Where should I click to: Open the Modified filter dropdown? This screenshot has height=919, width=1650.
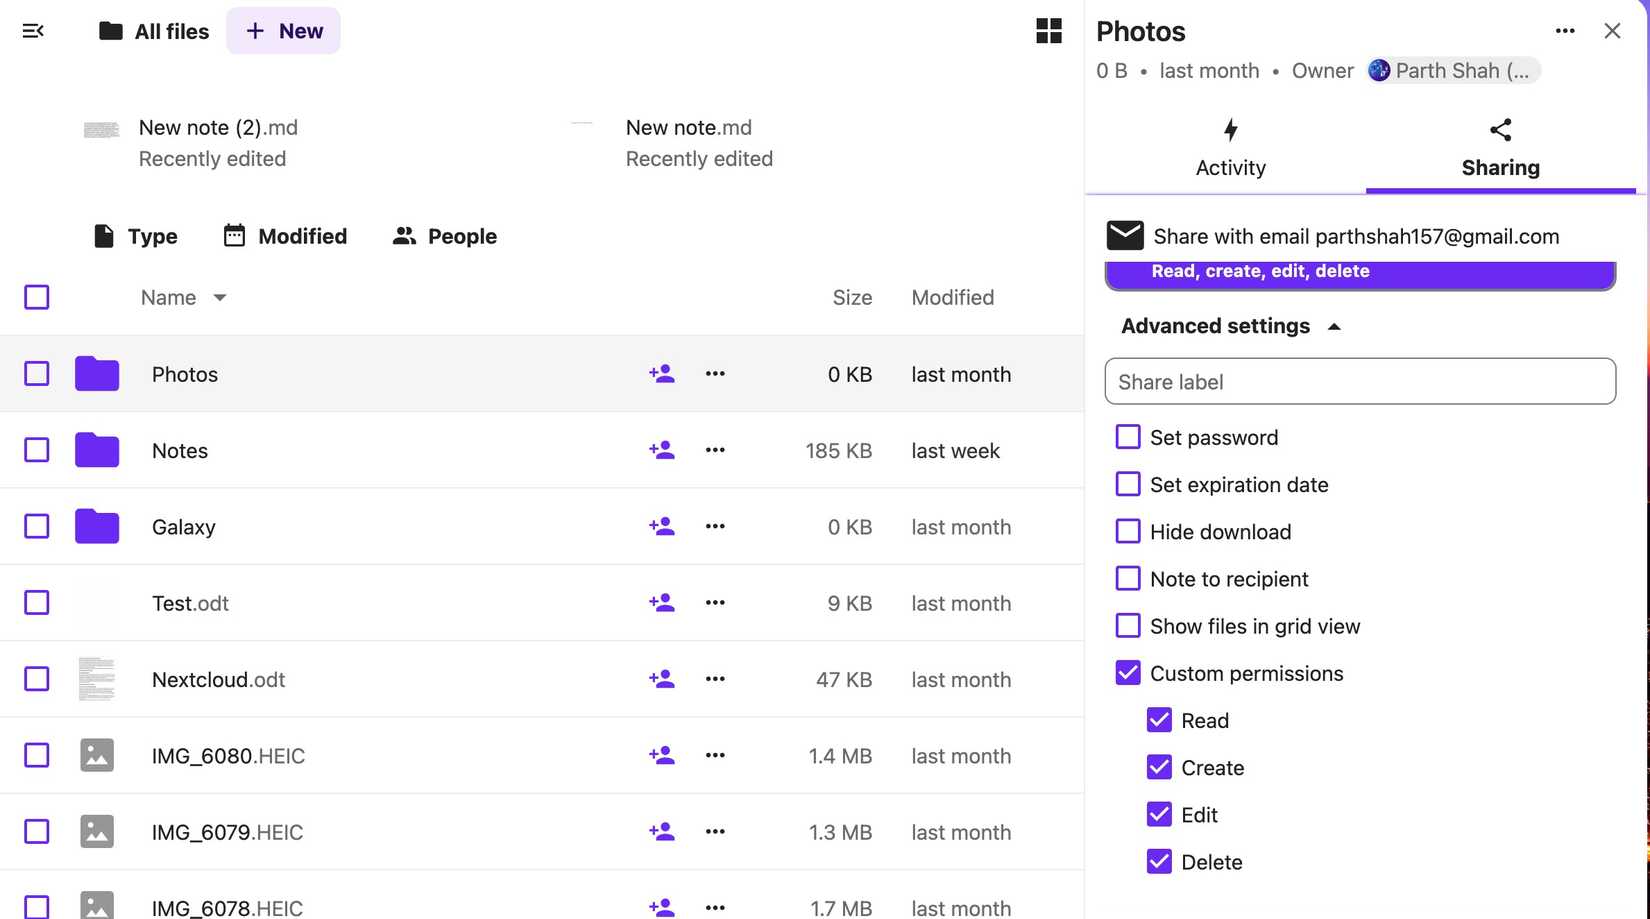pyautogui.click(x=285, y=236)
